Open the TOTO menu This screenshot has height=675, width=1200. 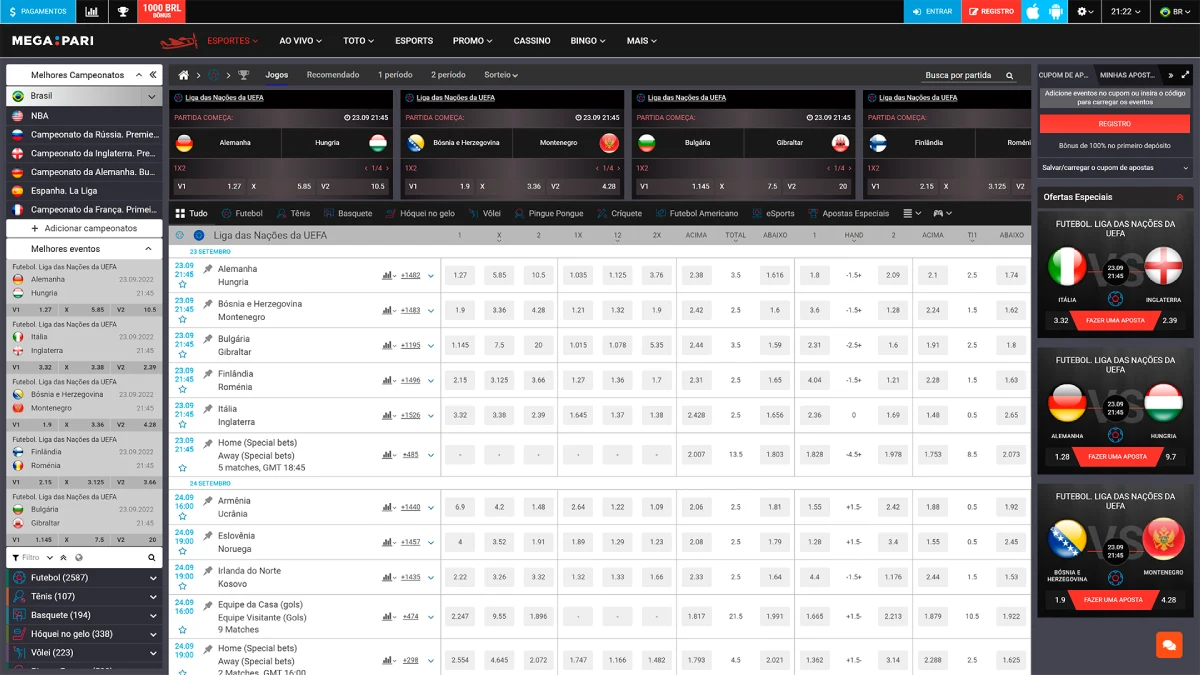358,41
